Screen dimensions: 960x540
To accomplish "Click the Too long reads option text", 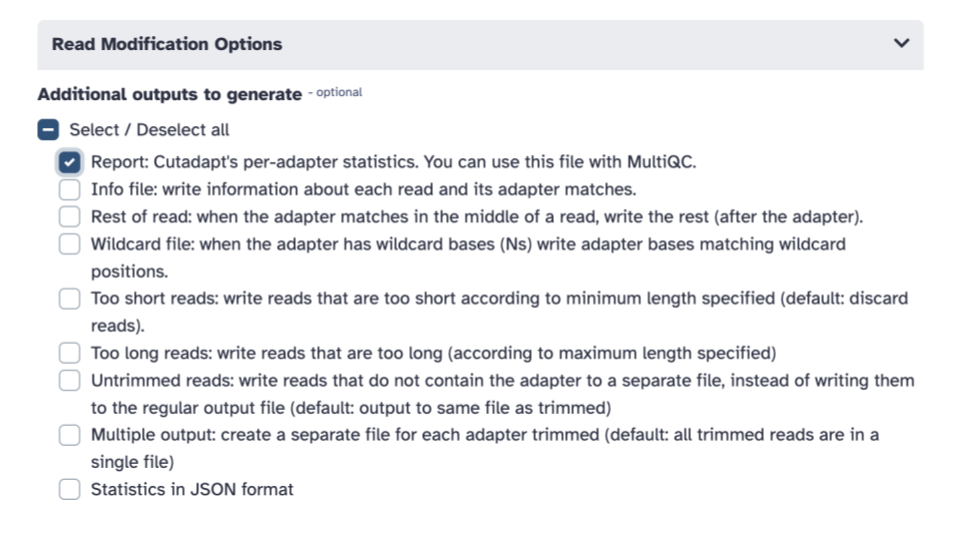I will point(433,352).
